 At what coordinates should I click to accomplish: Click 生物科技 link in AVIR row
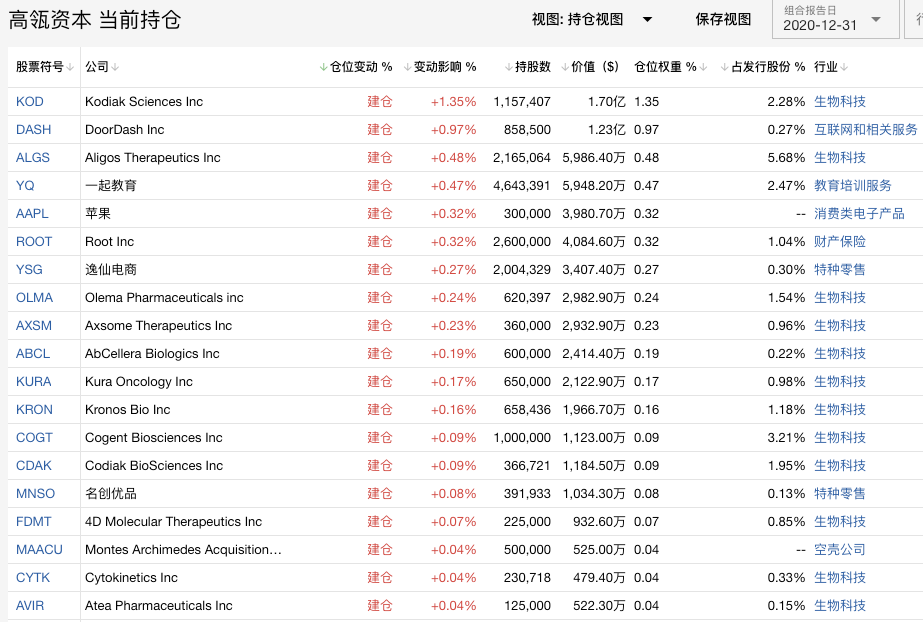pyautogui.click(x=840, y=606)
